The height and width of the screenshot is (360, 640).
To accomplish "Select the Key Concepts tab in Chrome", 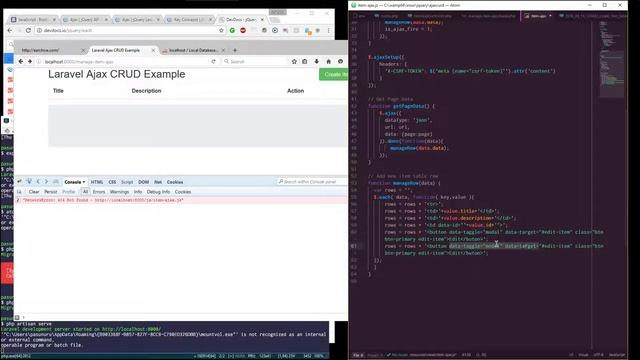I will pos(189,20).
